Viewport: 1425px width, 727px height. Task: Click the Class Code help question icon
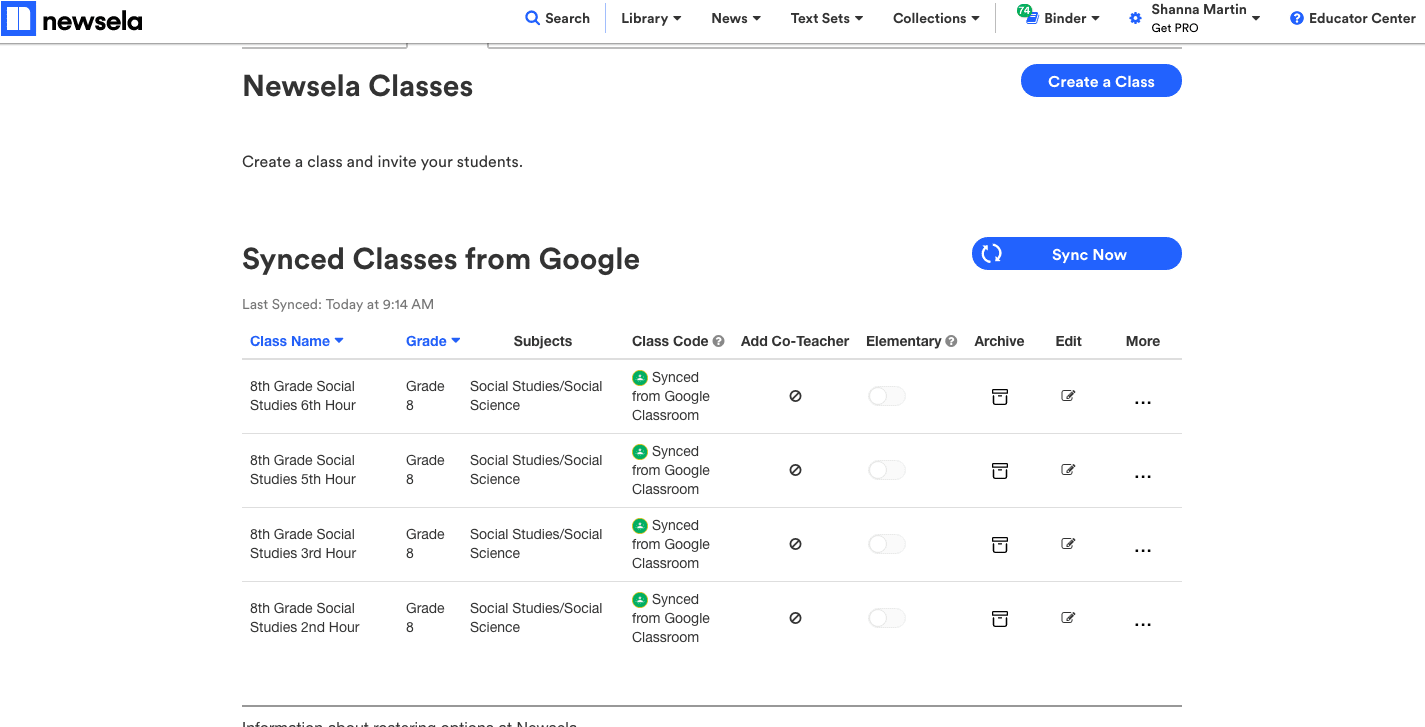point(718,341)
